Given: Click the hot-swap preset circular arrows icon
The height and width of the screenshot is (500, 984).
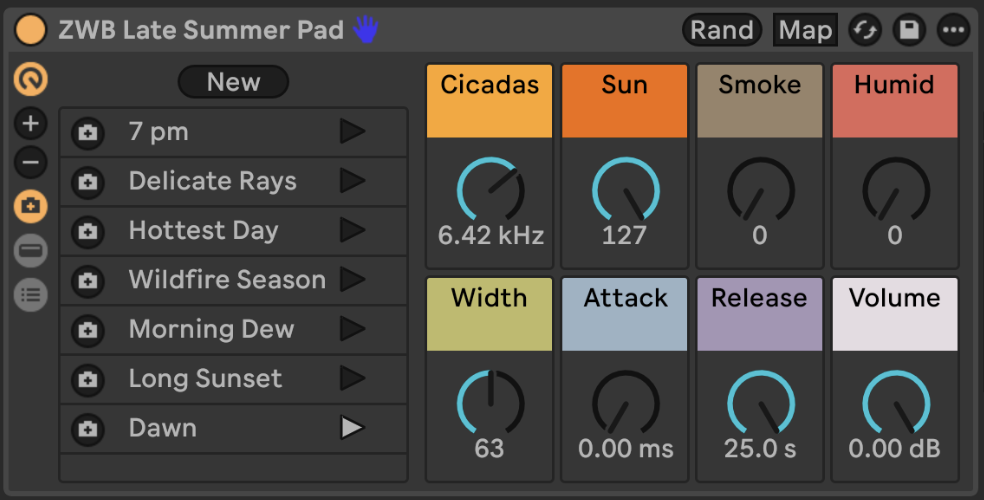Looking at the screenshot, I should click(865, 30).
